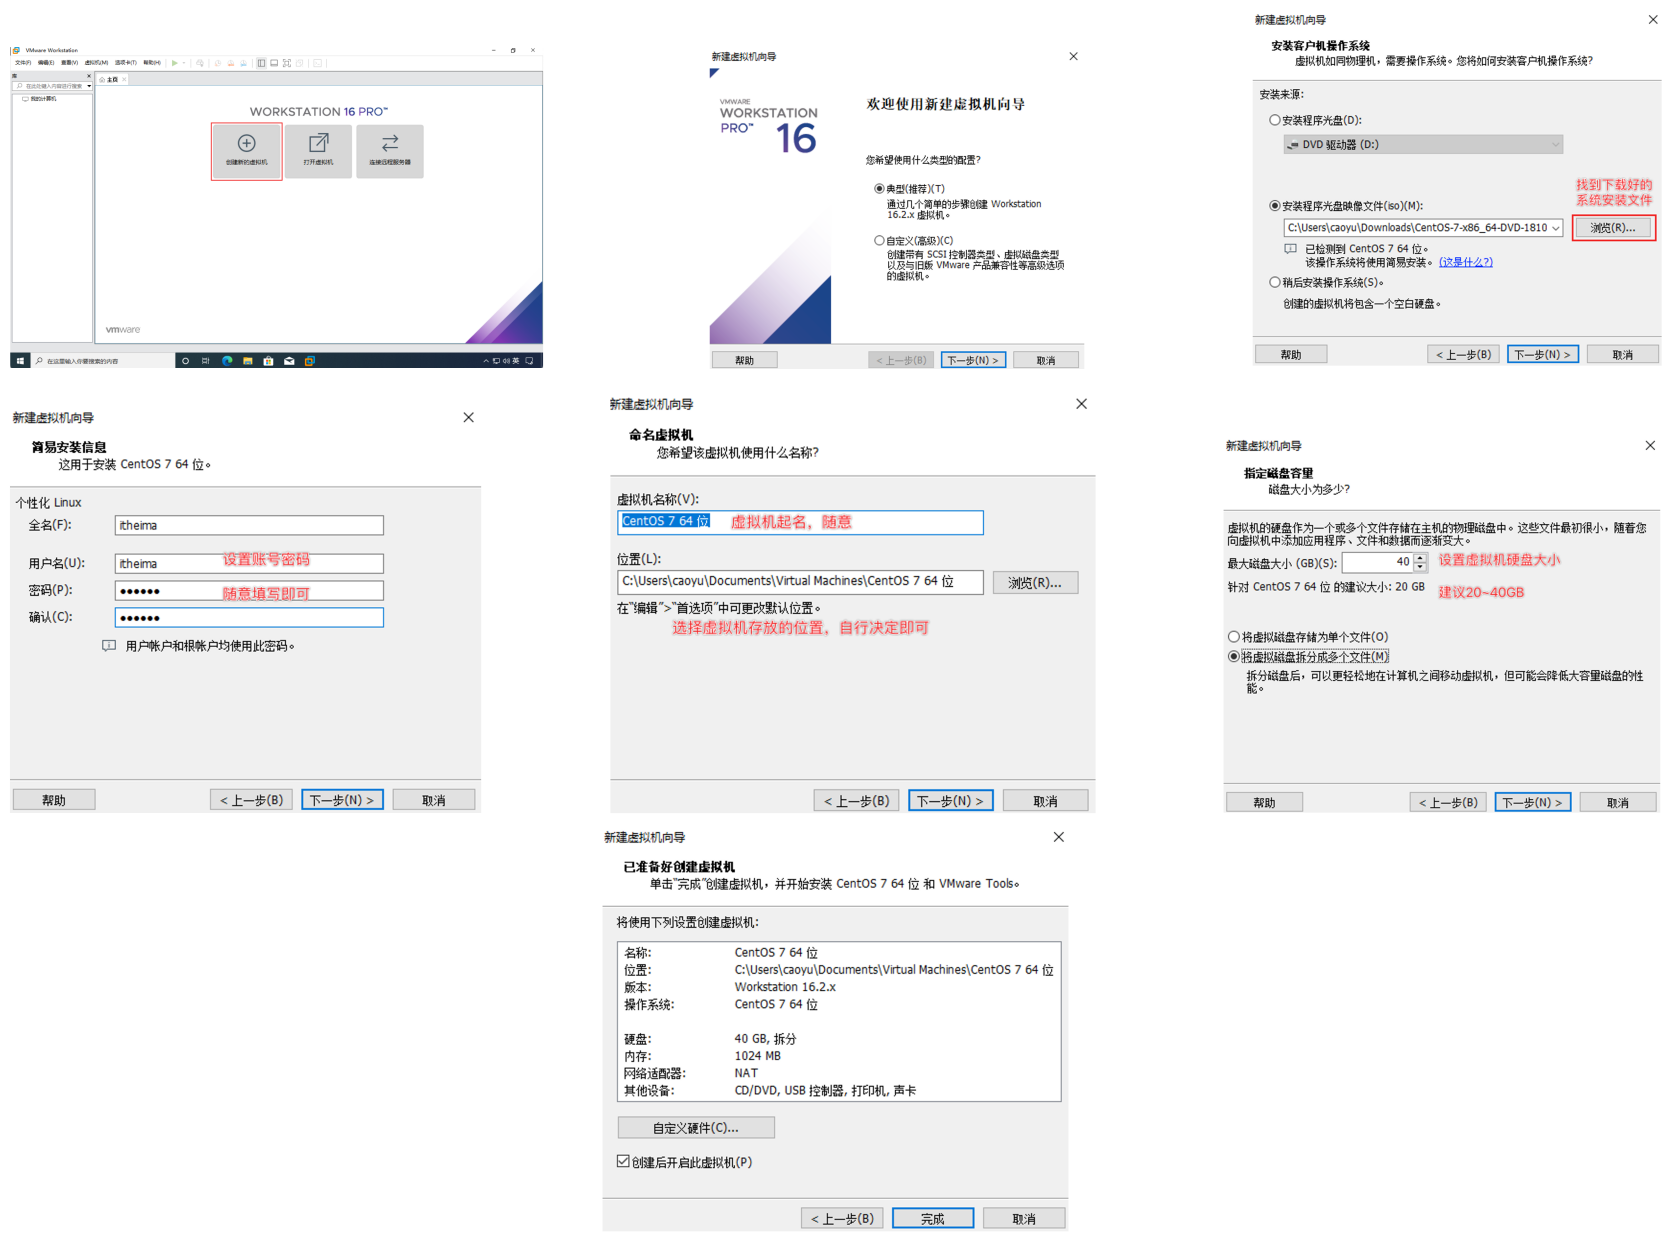Click the green power-on play toolbar icon
The width and height of the screenshot is (1670, 1236).
pyautogui.click(x=175, y=63)
